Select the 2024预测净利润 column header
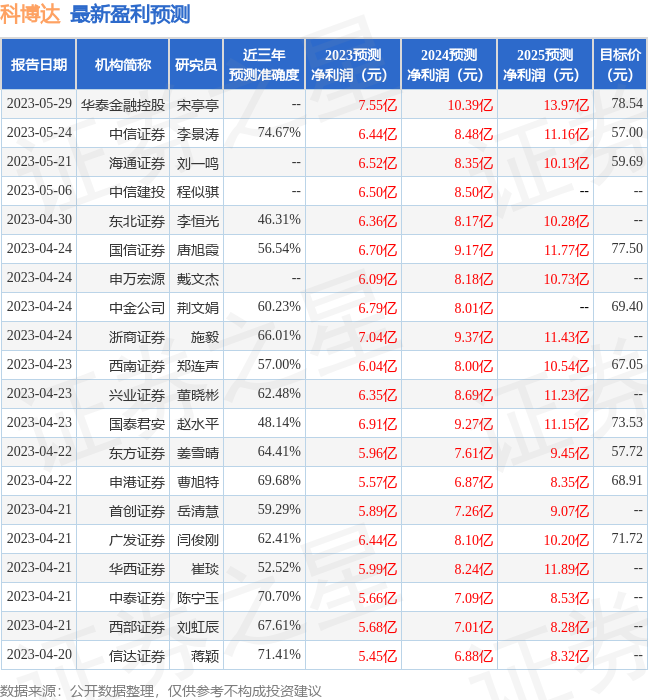The image size is (648, 700). (x=449, y=64)
